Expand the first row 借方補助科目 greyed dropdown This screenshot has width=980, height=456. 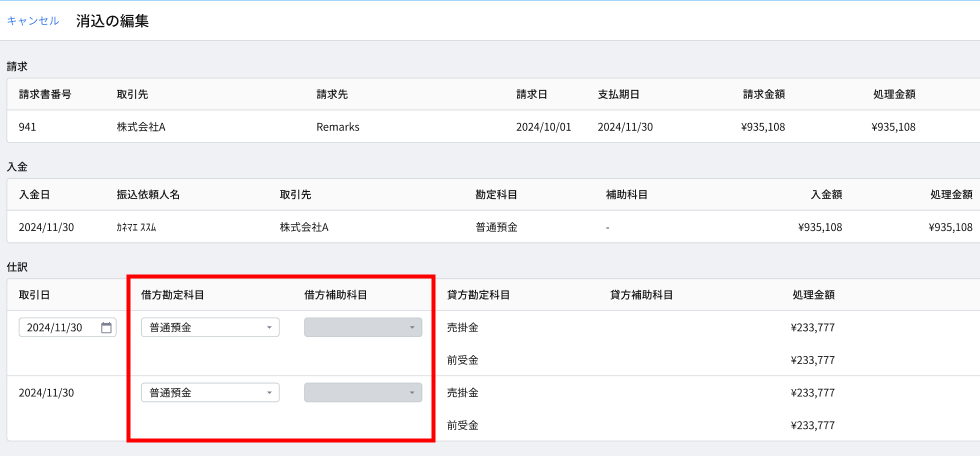[363, 327]
